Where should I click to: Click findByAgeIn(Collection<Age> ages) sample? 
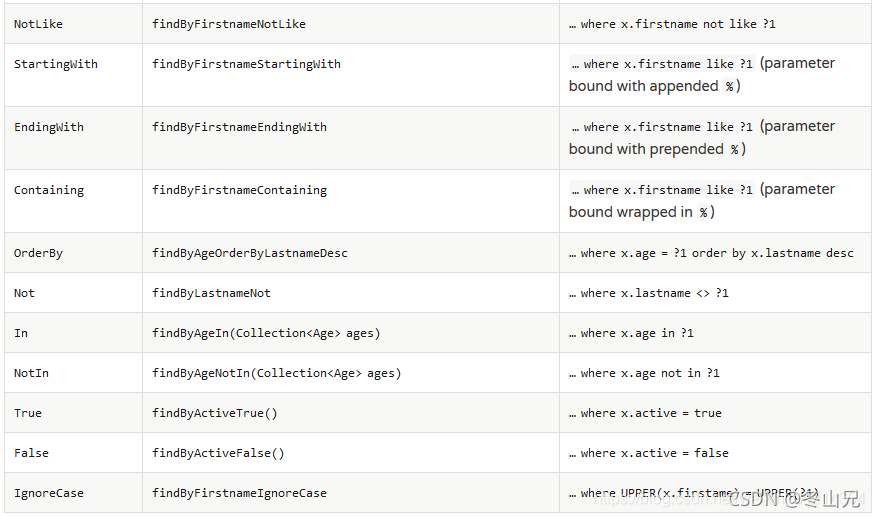tap(266, 333)
